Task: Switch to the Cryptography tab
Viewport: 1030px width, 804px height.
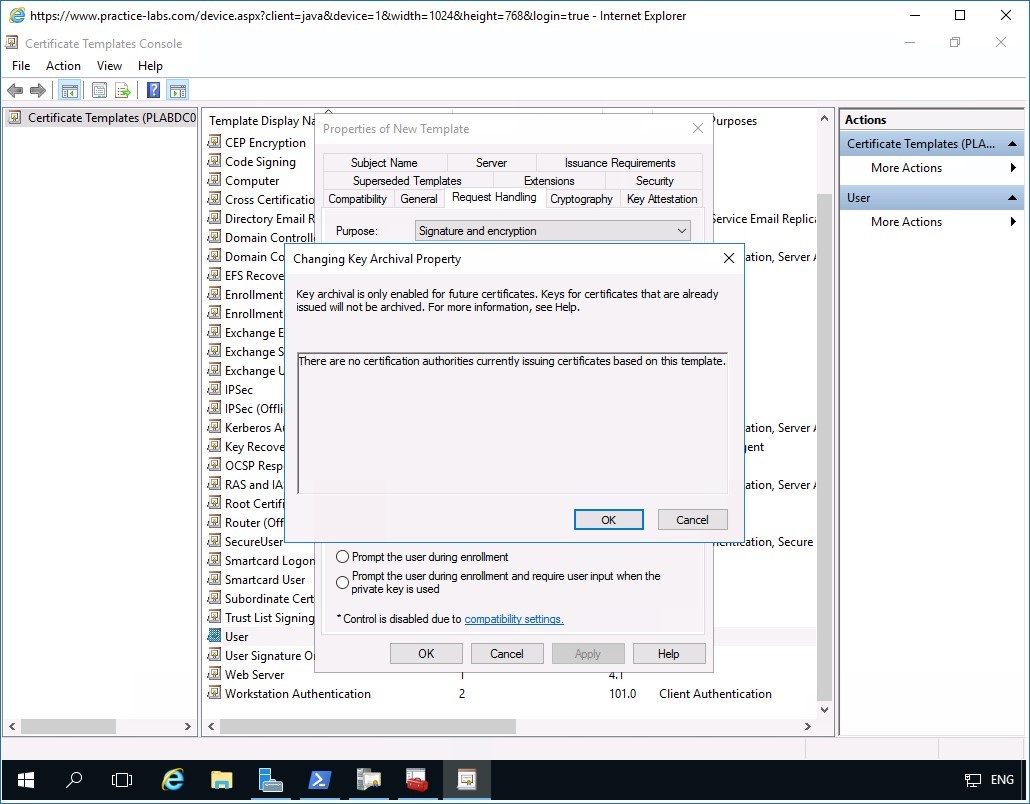Action: click(x=581, y=199)
